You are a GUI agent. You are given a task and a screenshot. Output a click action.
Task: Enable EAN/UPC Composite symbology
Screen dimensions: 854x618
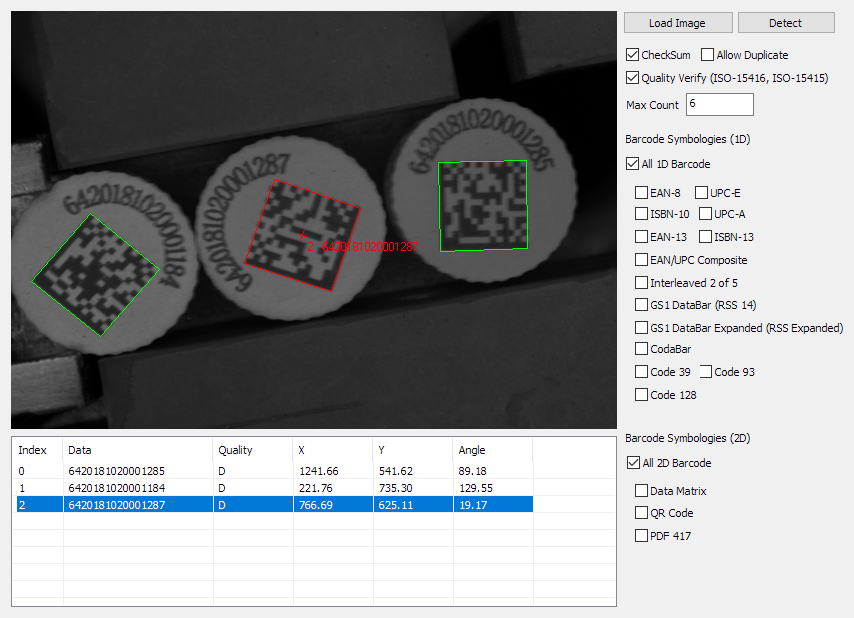tap(641, 260)
